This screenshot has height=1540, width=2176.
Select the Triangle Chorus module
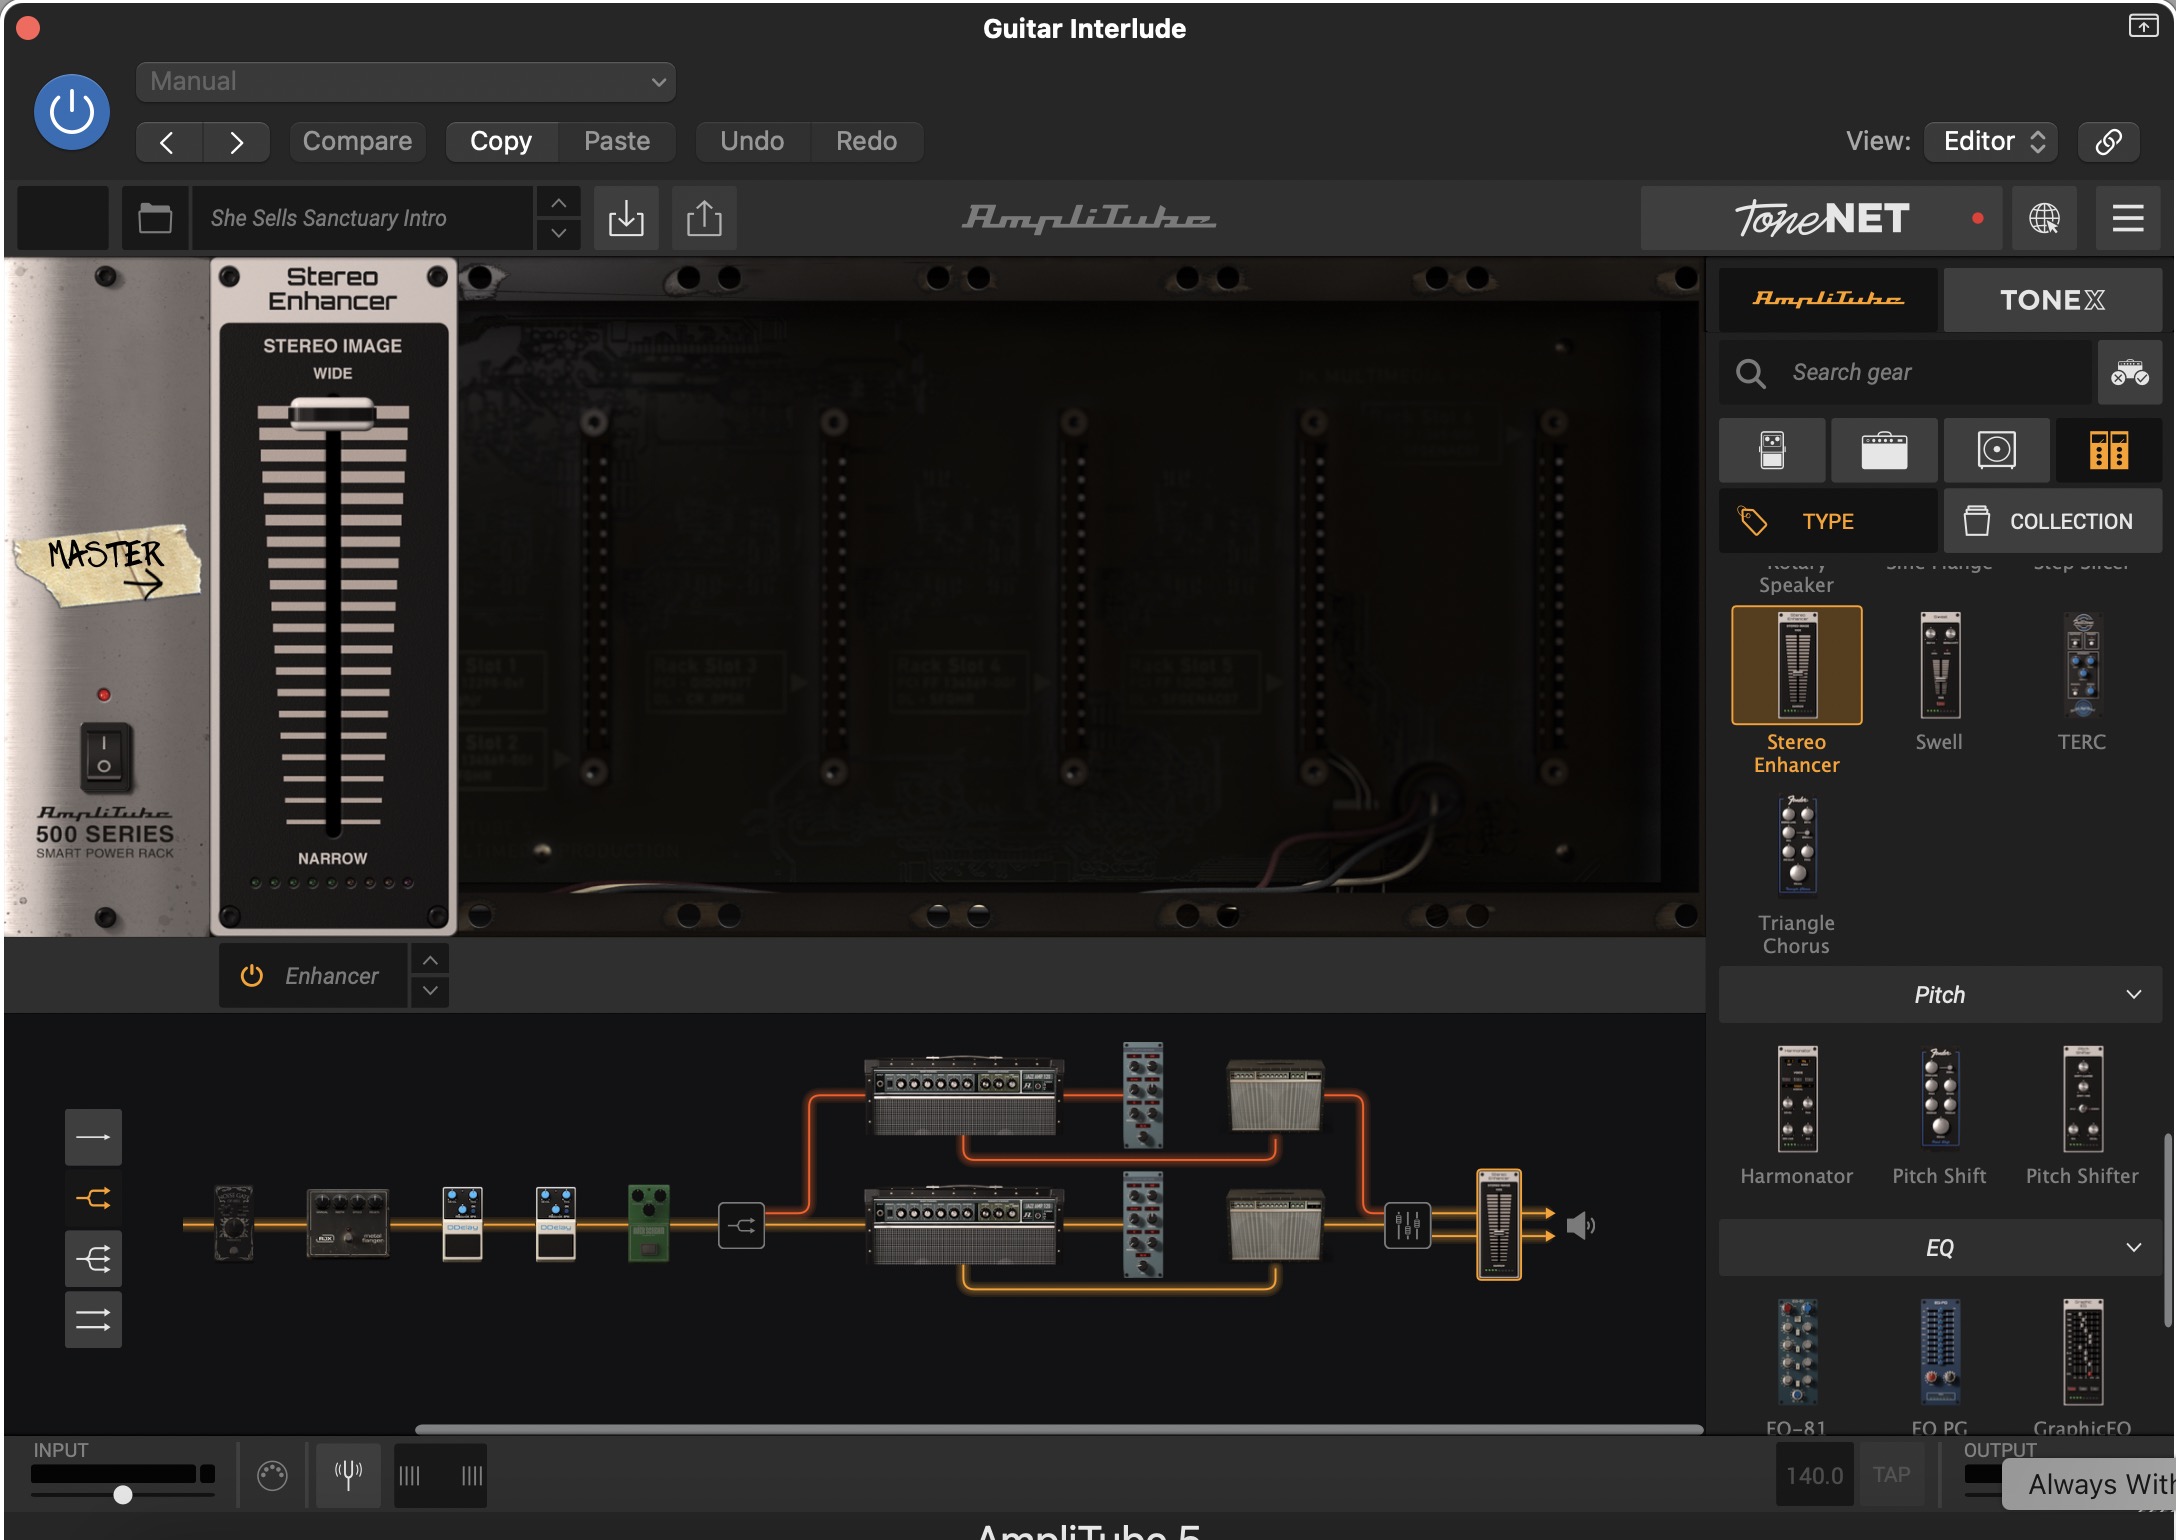click(x=1797, y=846)
